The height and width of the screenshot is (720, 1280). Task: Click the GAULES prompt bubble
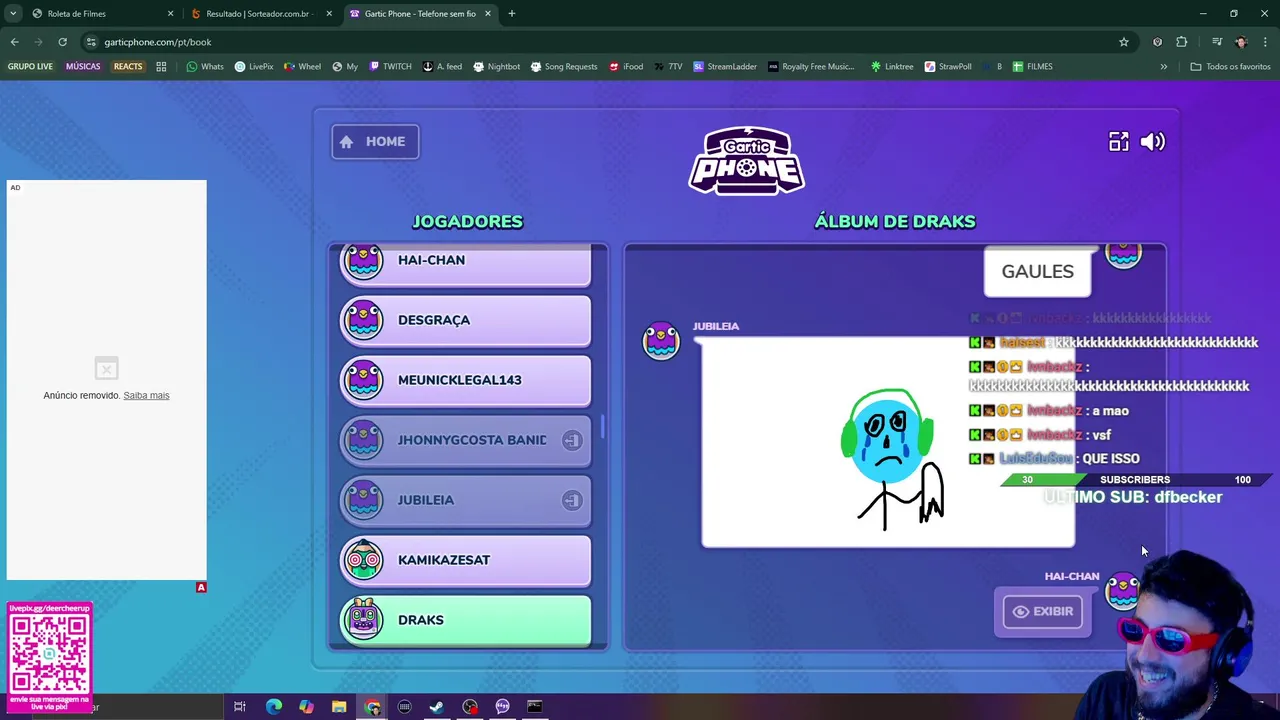point(1037,272)
